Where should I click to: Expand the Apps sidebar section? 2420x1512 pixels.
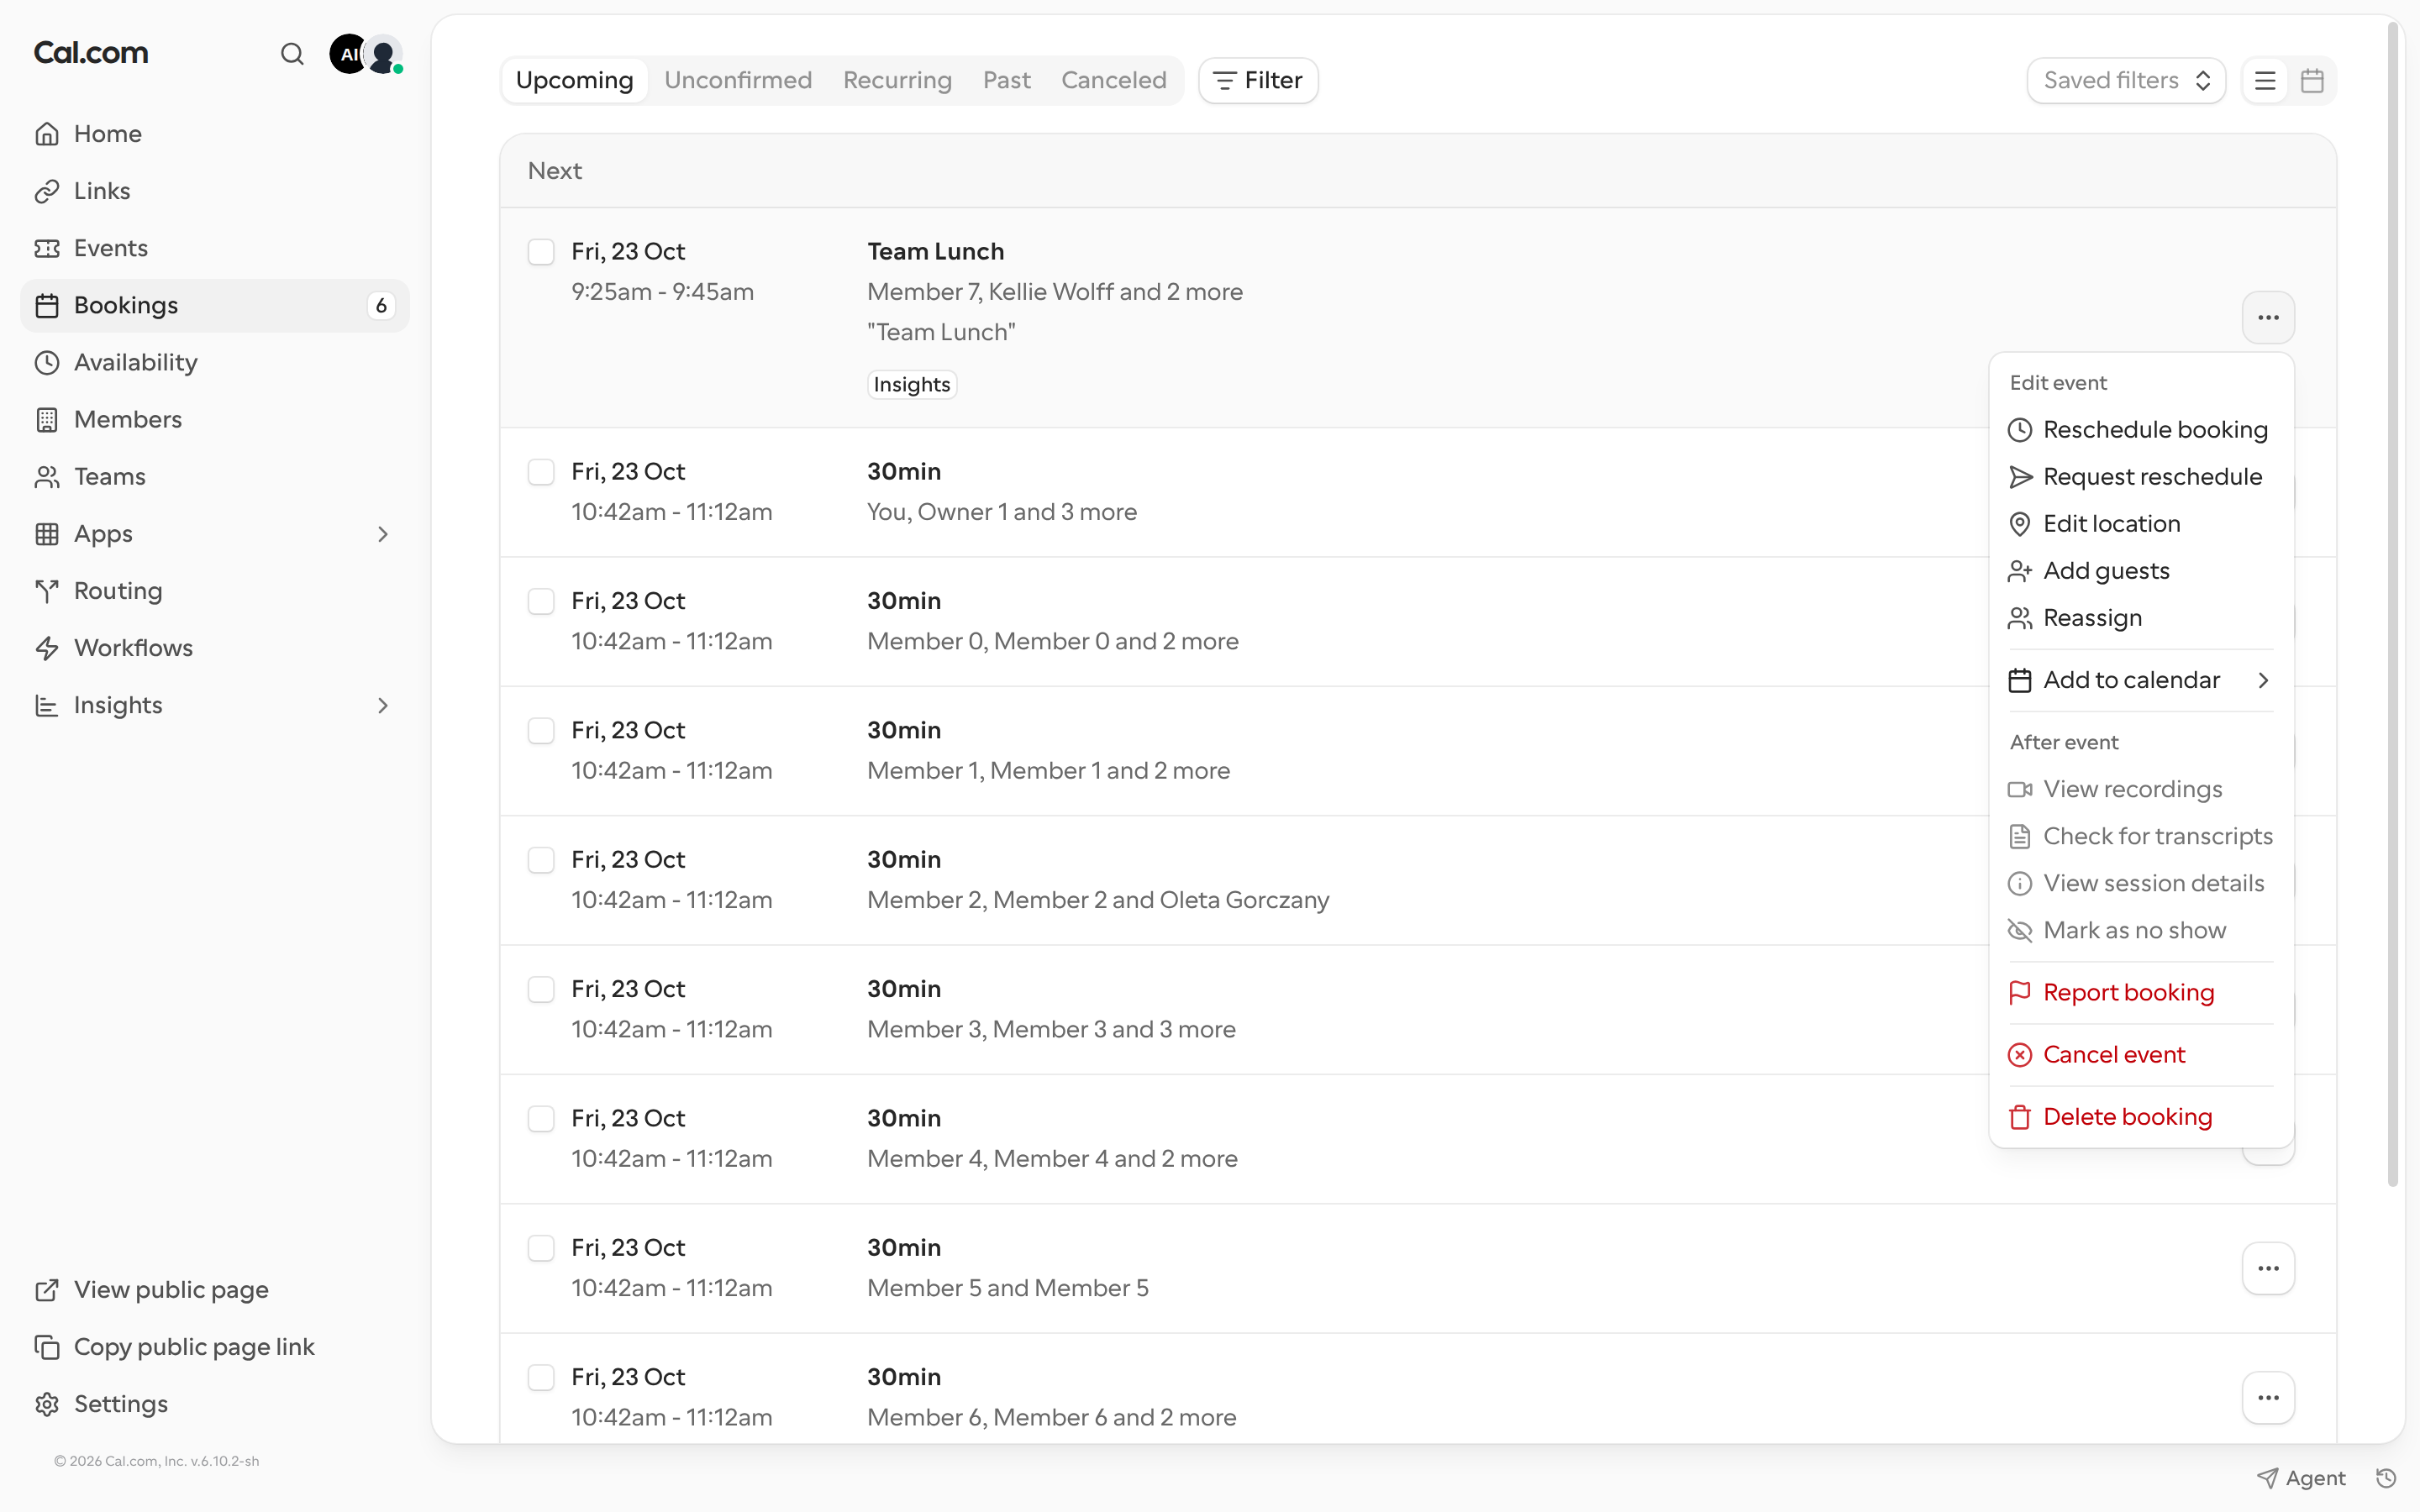(x=382, y=534)
